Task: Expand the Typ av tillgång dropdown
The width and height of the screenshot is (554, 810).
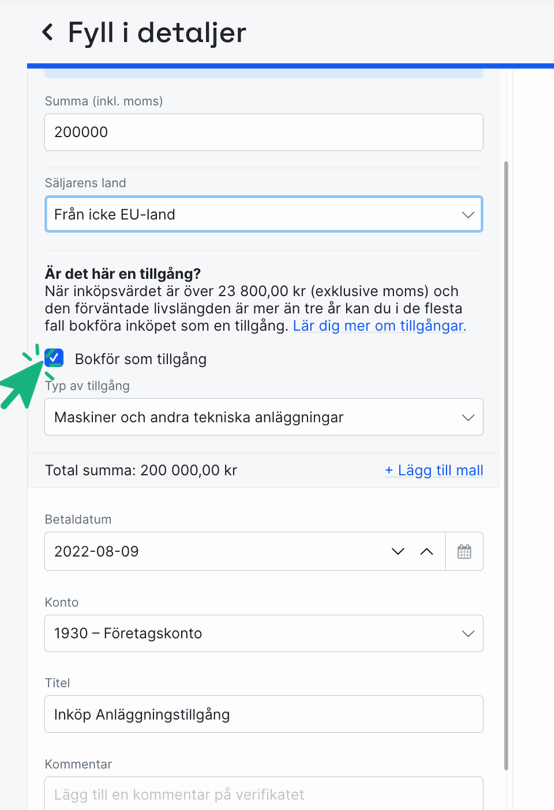Action: coord(264,417)
